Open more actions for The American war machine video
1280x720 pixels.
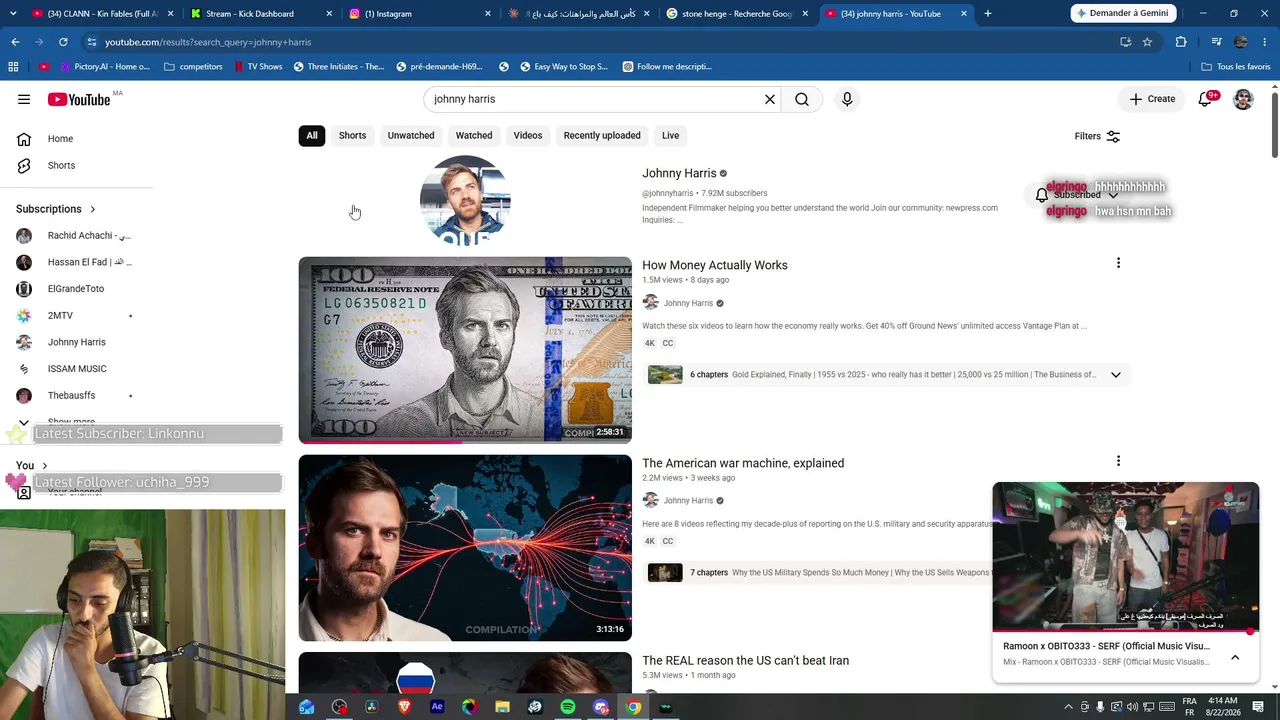(x=1118, y=461)
